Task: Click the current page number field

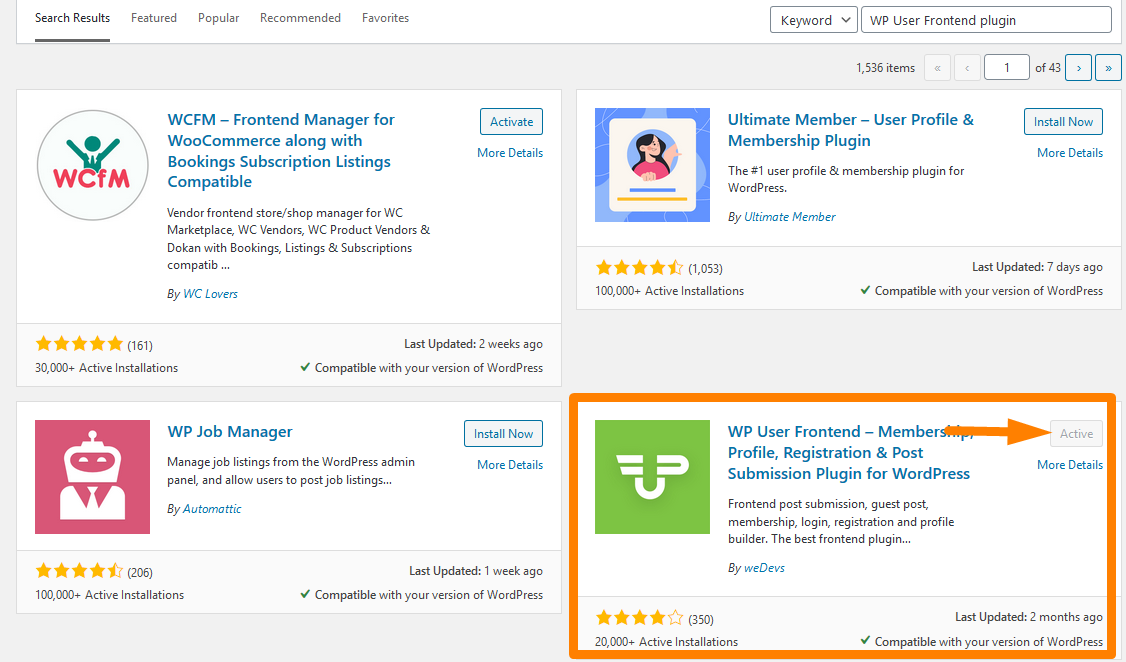Action: coord(1006,67)
